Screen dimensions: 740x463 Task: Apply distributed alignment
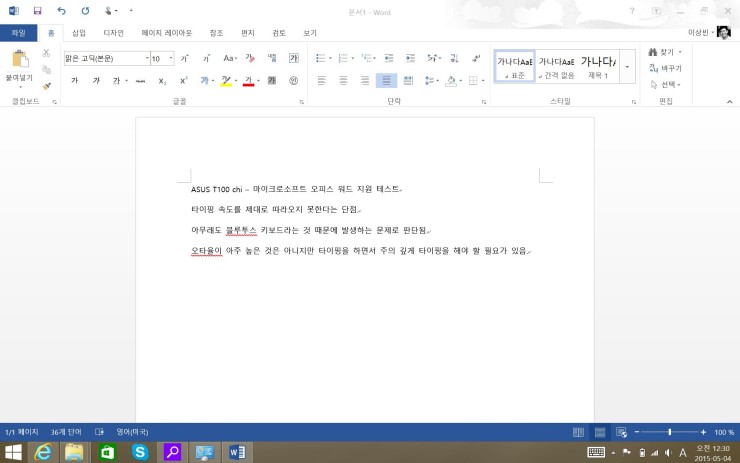408,81
